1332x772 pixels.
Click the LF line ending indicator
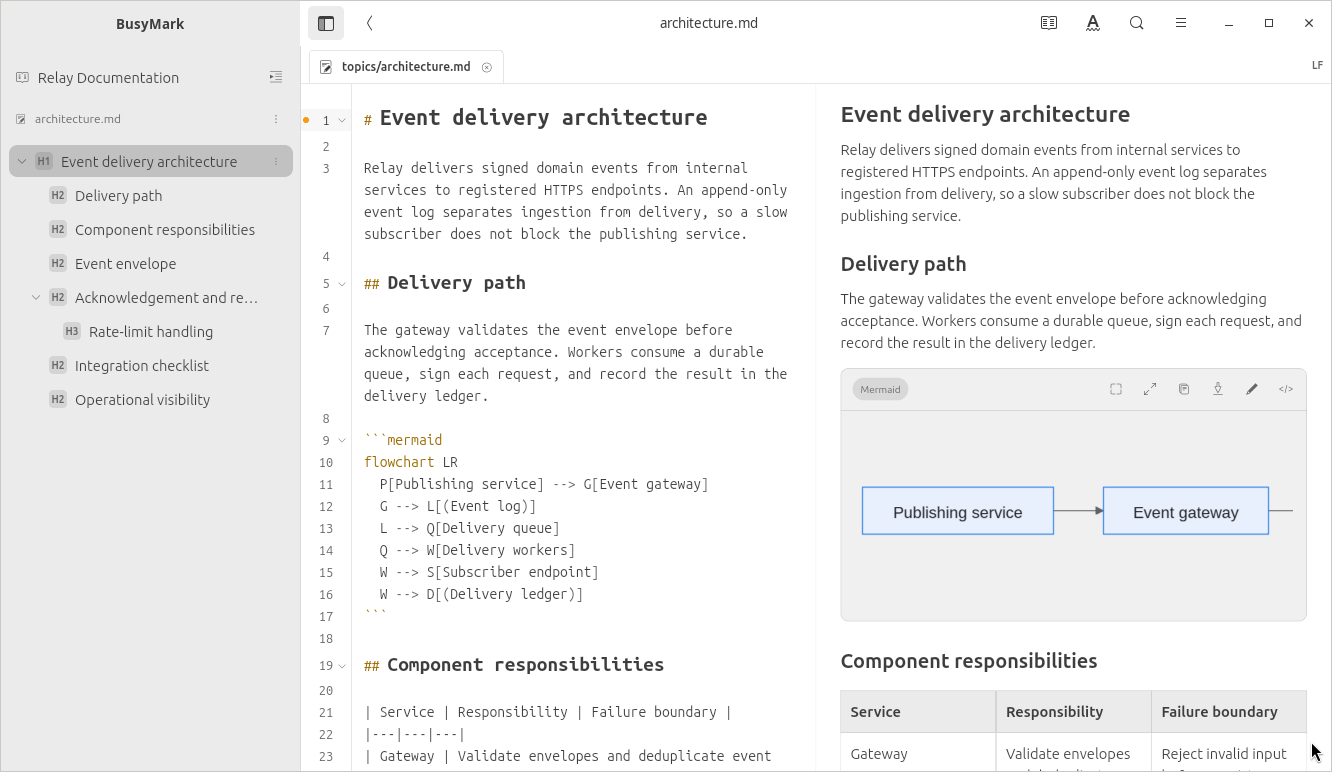click(x=1317, y=65)
